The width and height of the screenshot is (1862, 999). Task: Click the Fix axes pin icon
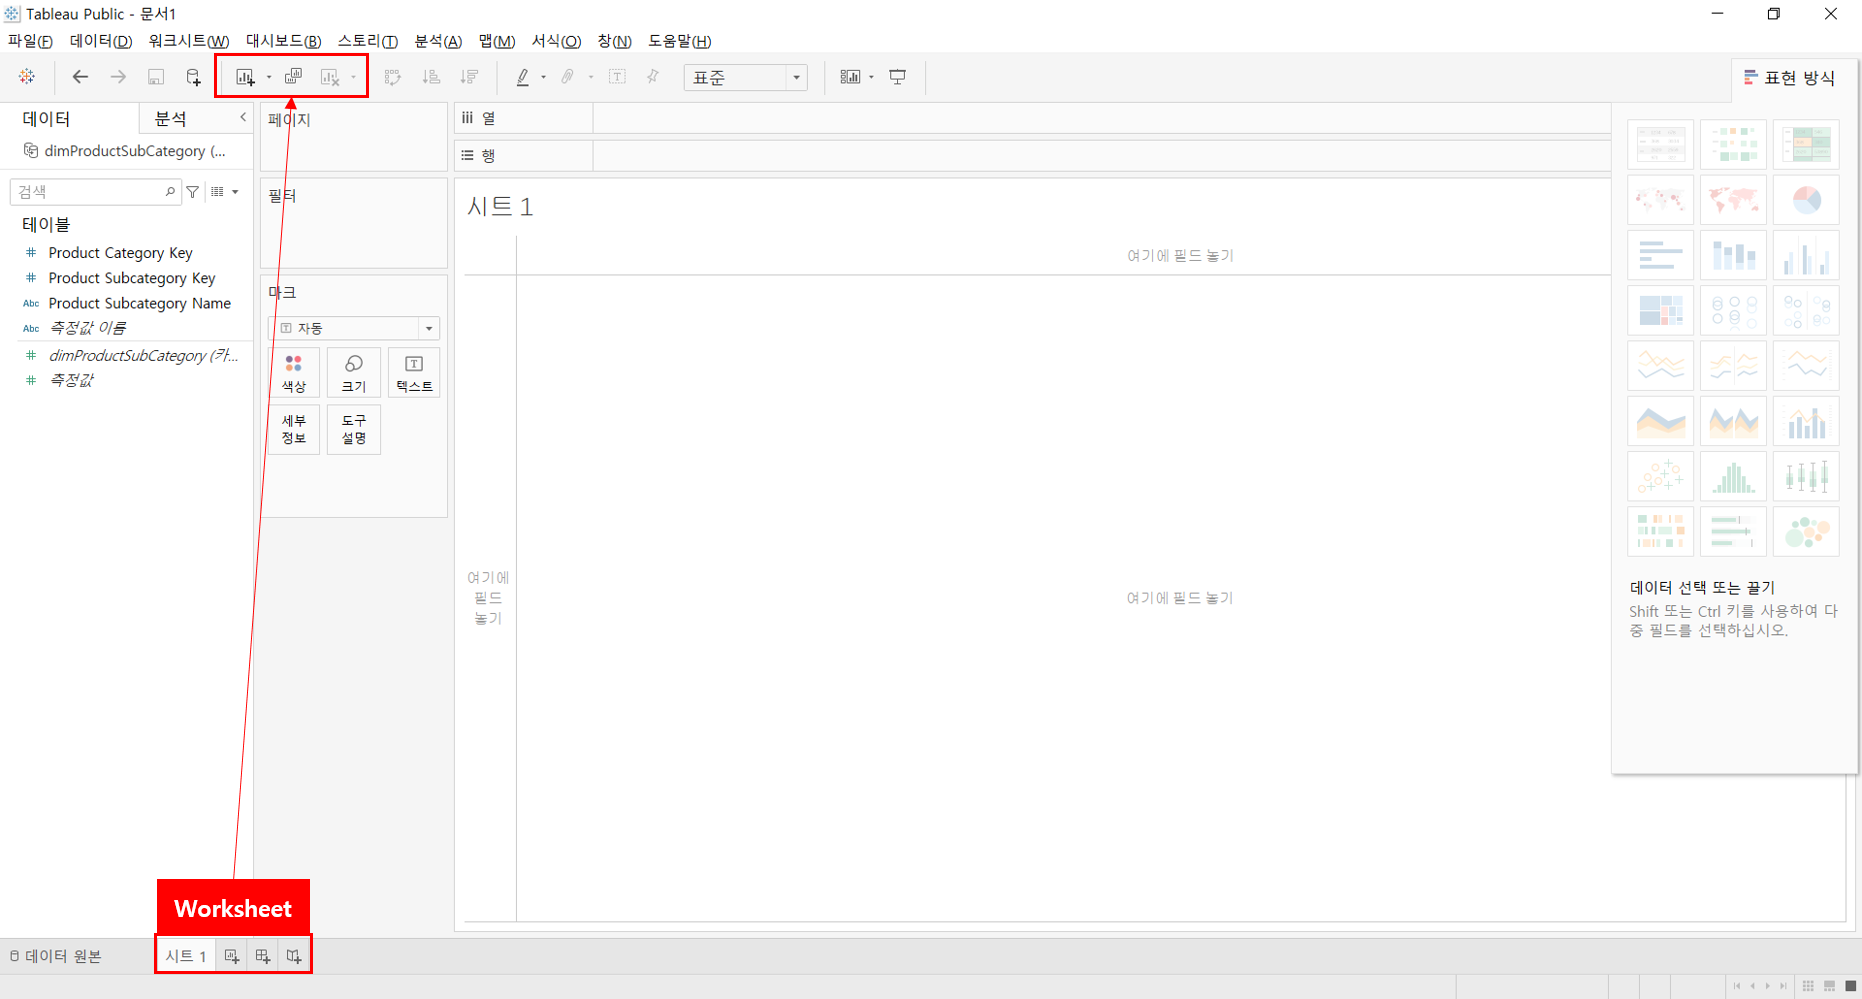click(653, 77)
